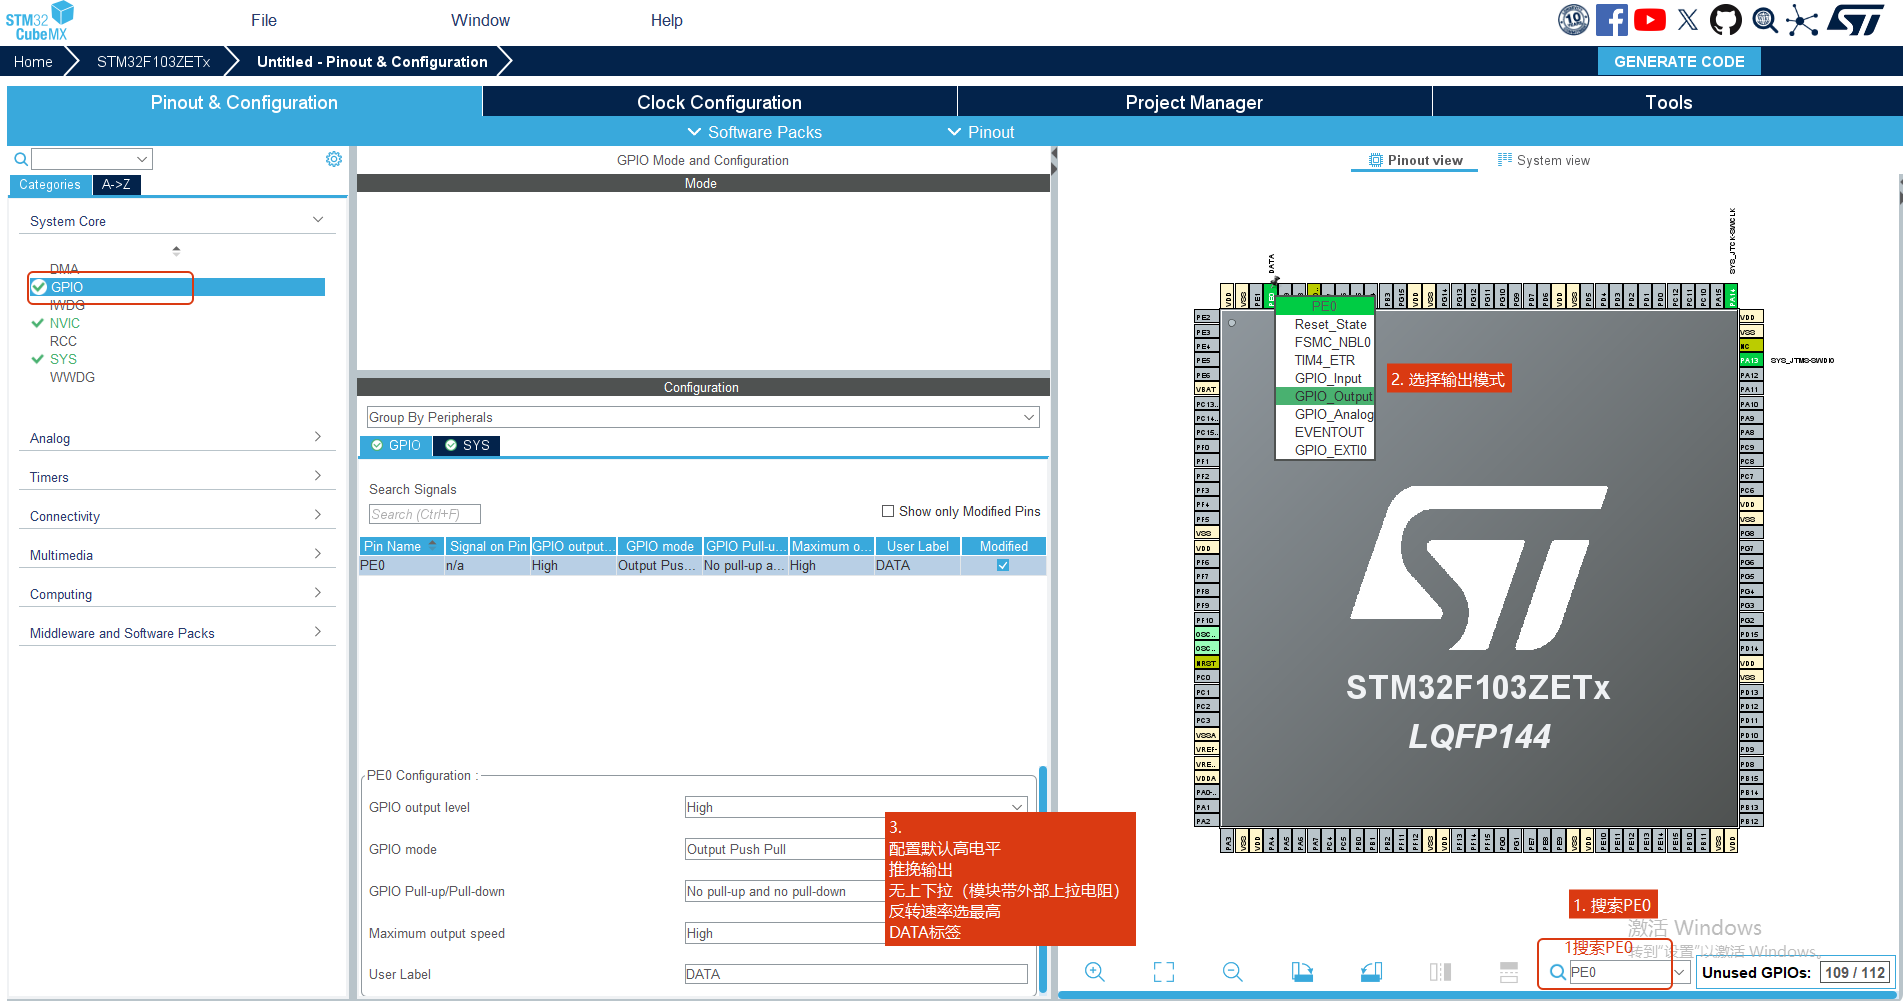Rotate the chip view clockwise
The image size is (1903, 1004).
coord(1302,972)
